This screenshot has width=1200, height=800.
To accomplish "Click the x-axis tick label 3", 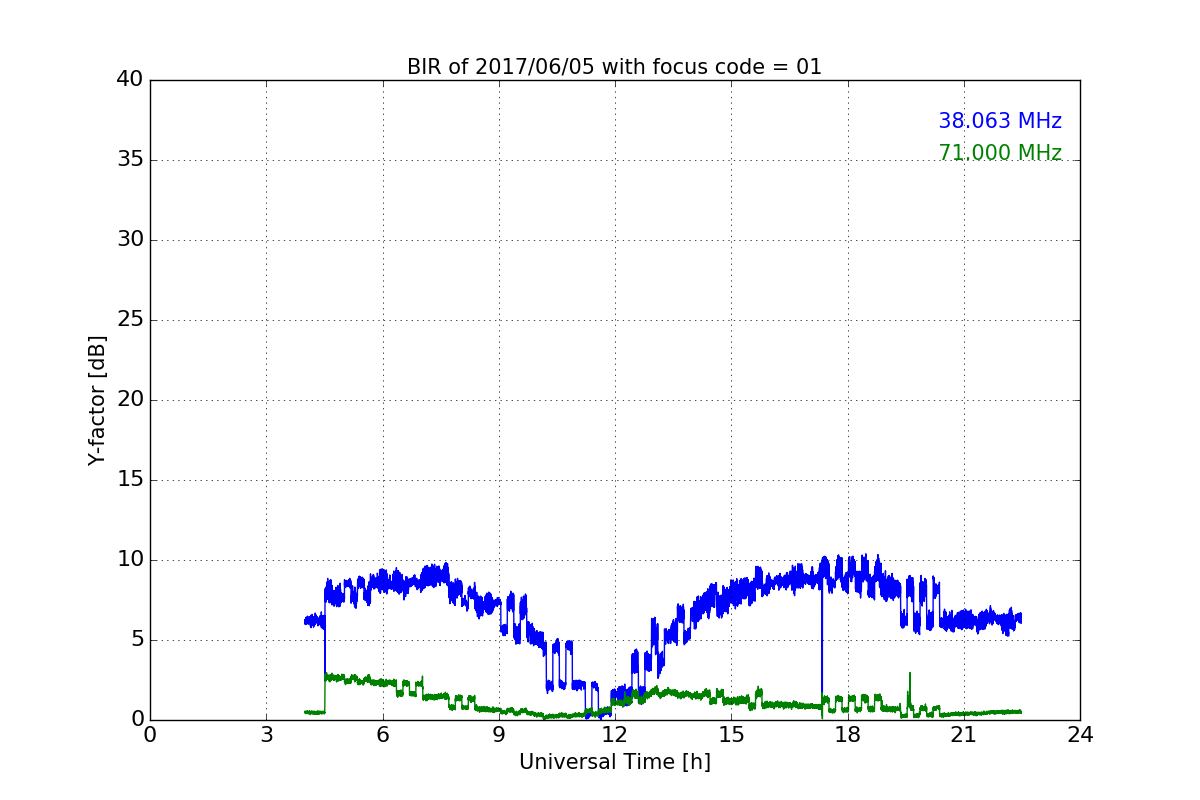I will [x=266, y=735].
